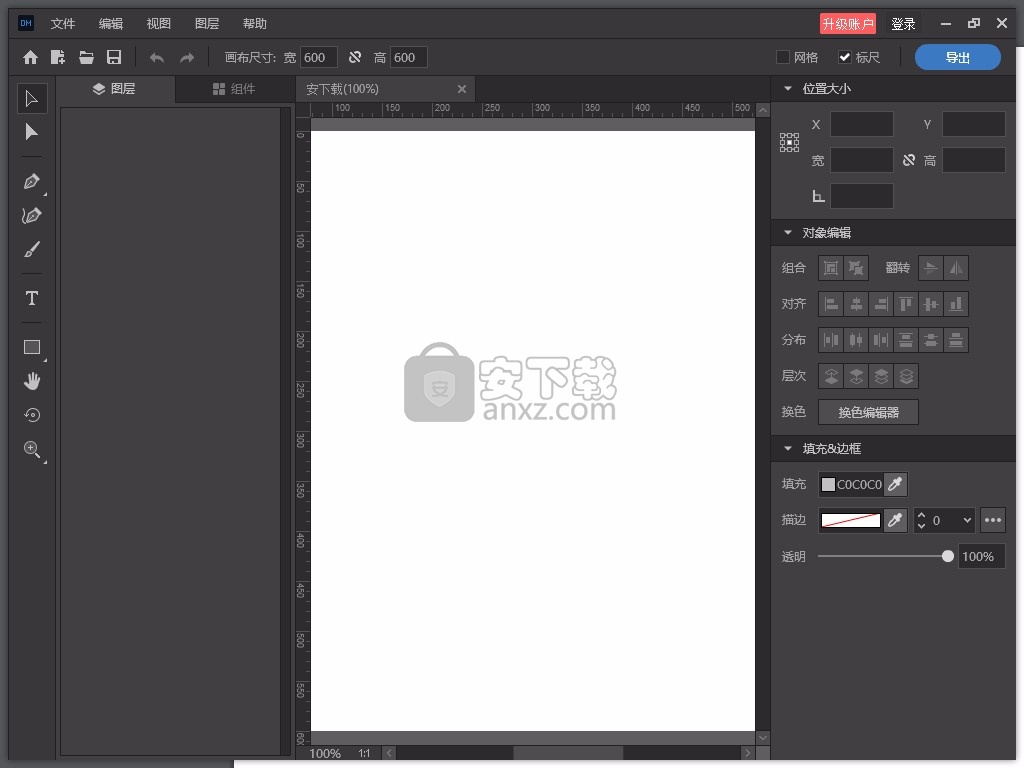The image size is (1024, 768).
Task: Select the Rectangle shape tool
Action: tap(31, 347)
